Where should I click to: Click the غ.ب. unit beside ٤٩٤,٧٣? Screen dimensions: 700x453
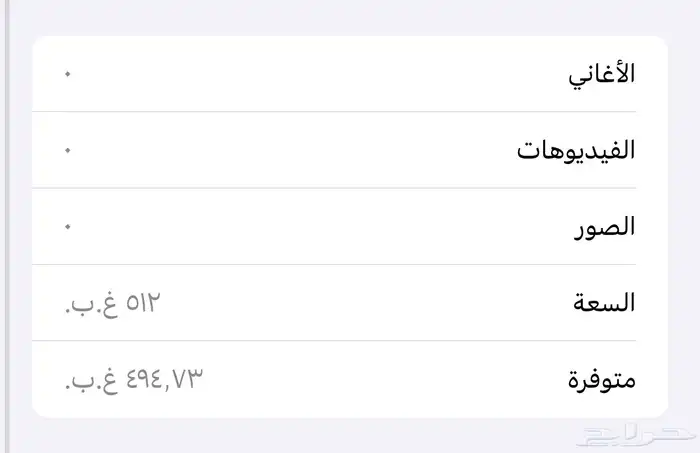pyautogui.click(x=91, y=380)
